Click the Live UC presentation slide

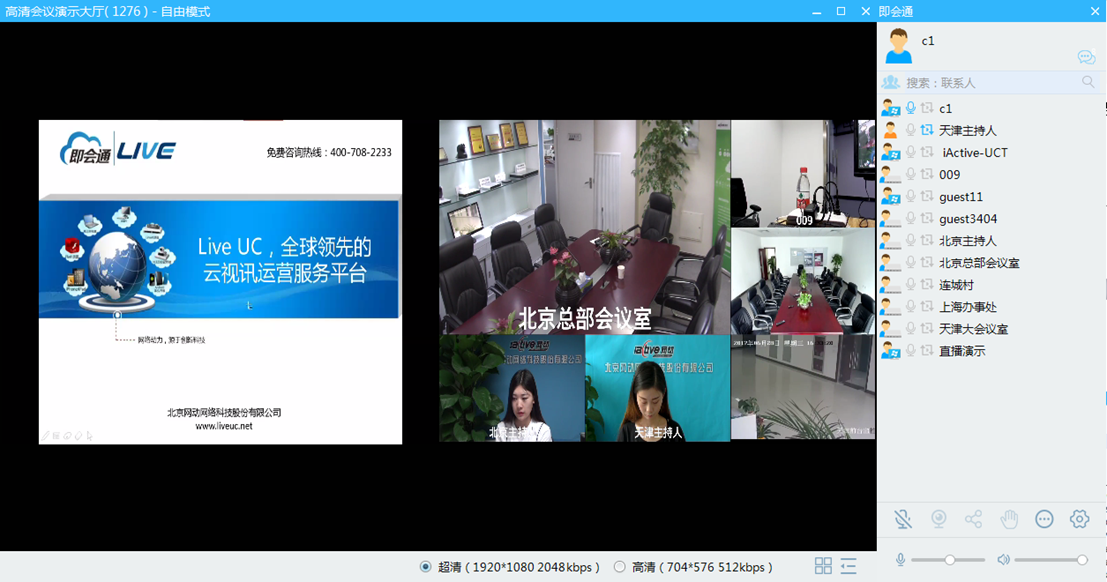coord(220,282)
